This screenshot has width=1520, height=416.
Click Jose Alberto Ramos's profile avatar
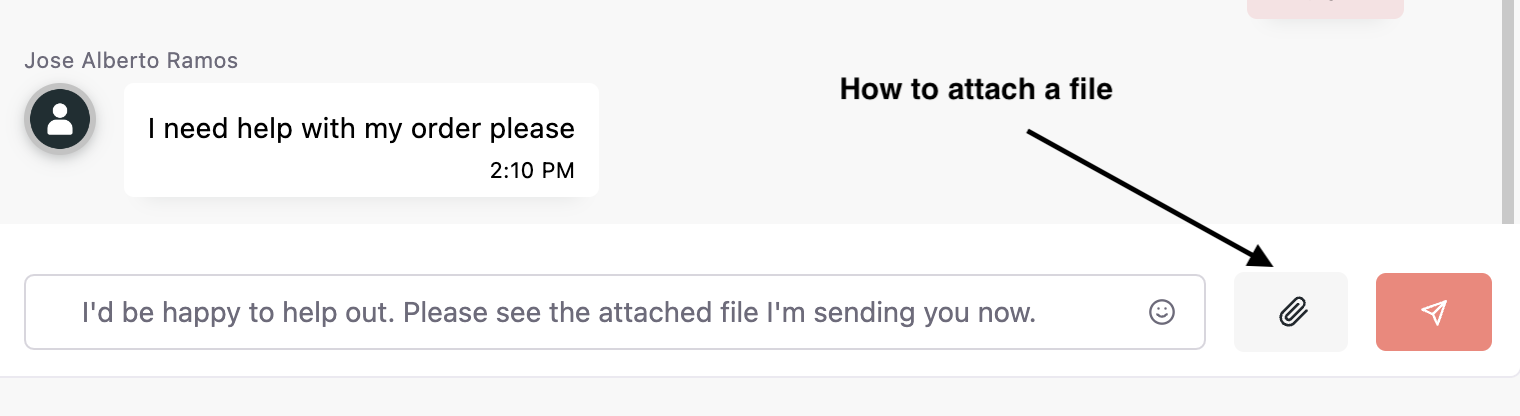point(60,120)
